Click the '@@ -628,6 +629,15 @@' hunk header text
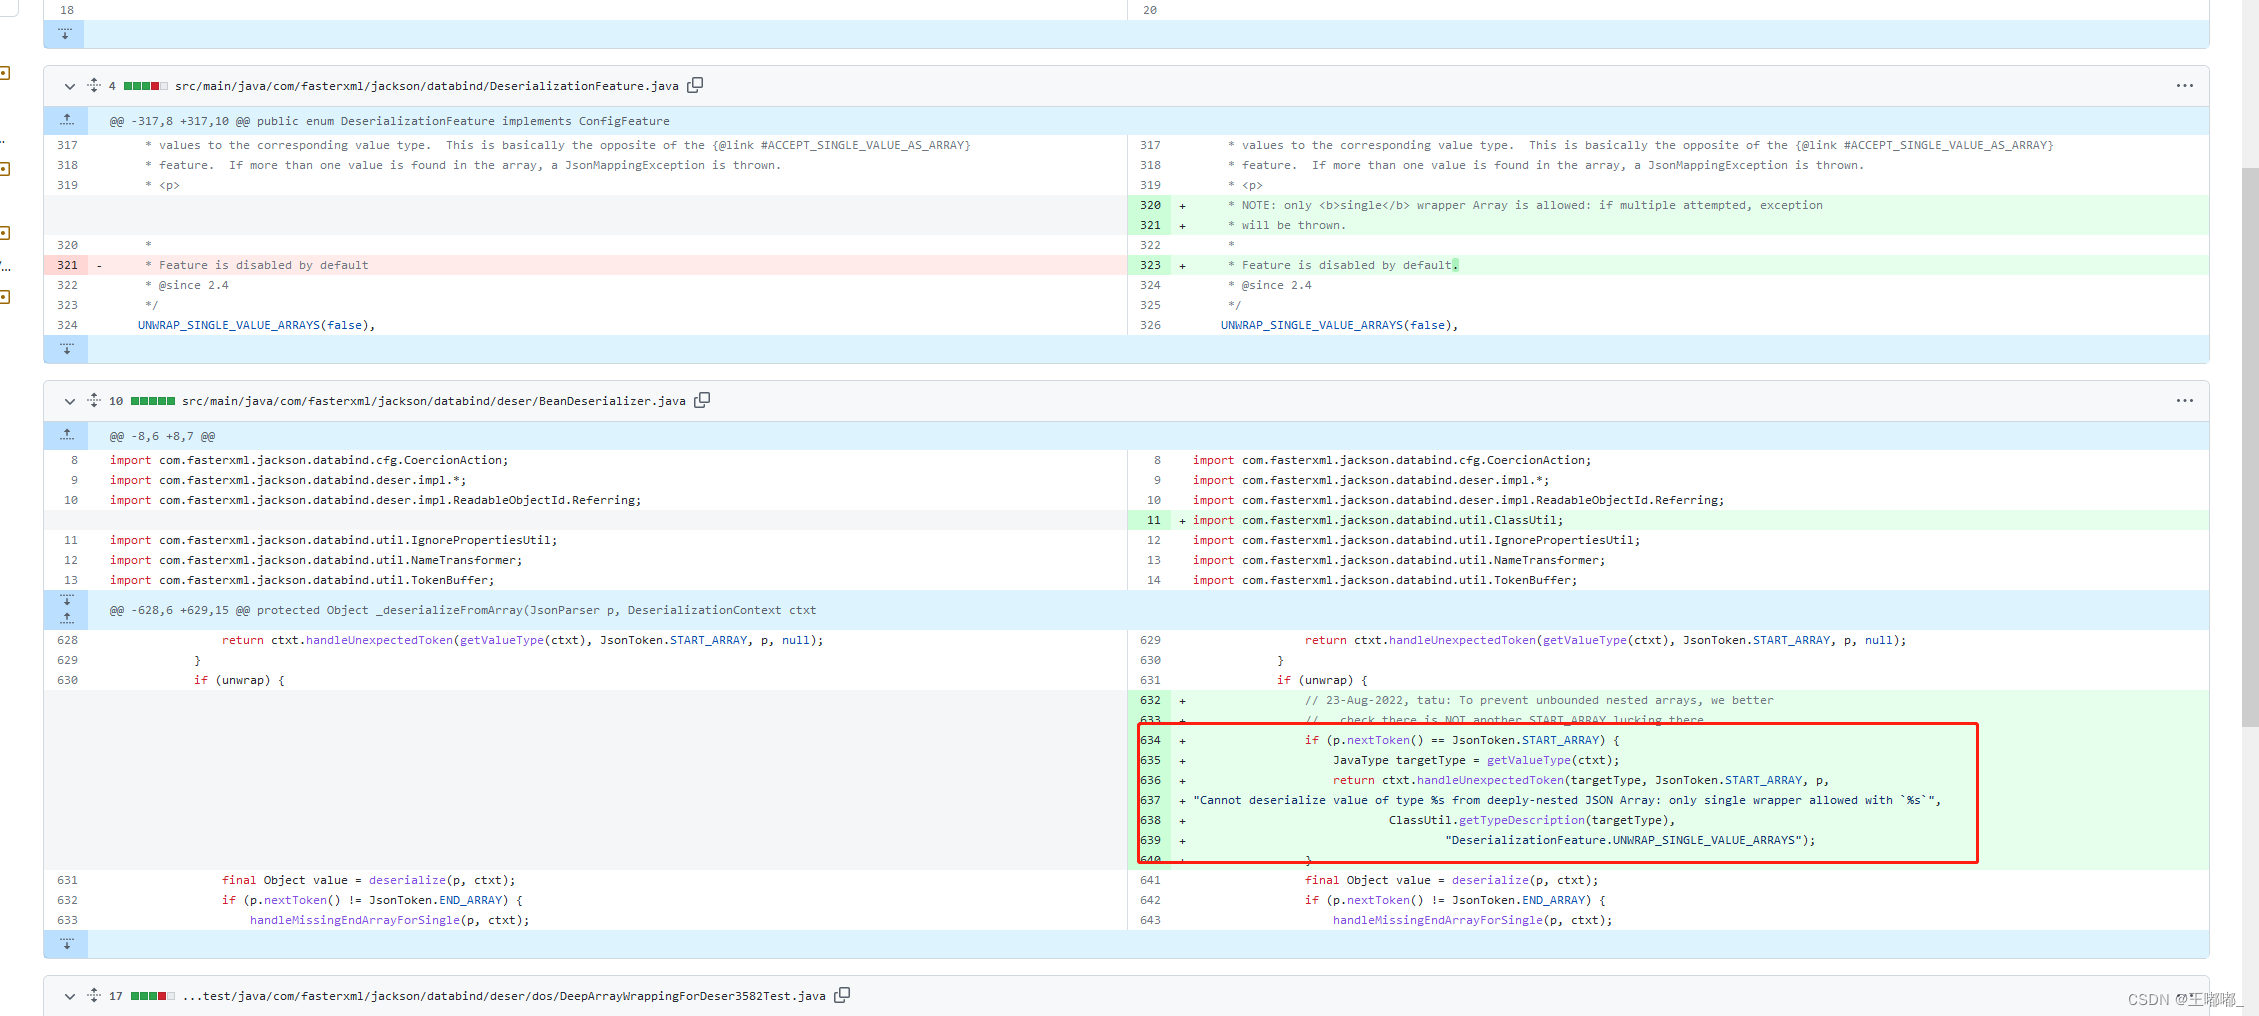This screenshot has width=2259, height=1016. click(180, 611)
